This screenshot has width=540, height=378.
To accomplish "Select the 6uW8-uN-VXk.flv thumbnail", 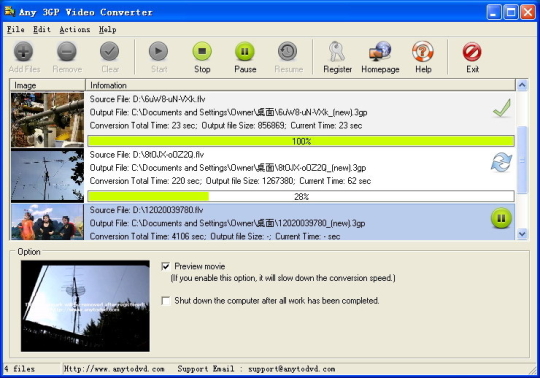I will [x=47, y=119].
